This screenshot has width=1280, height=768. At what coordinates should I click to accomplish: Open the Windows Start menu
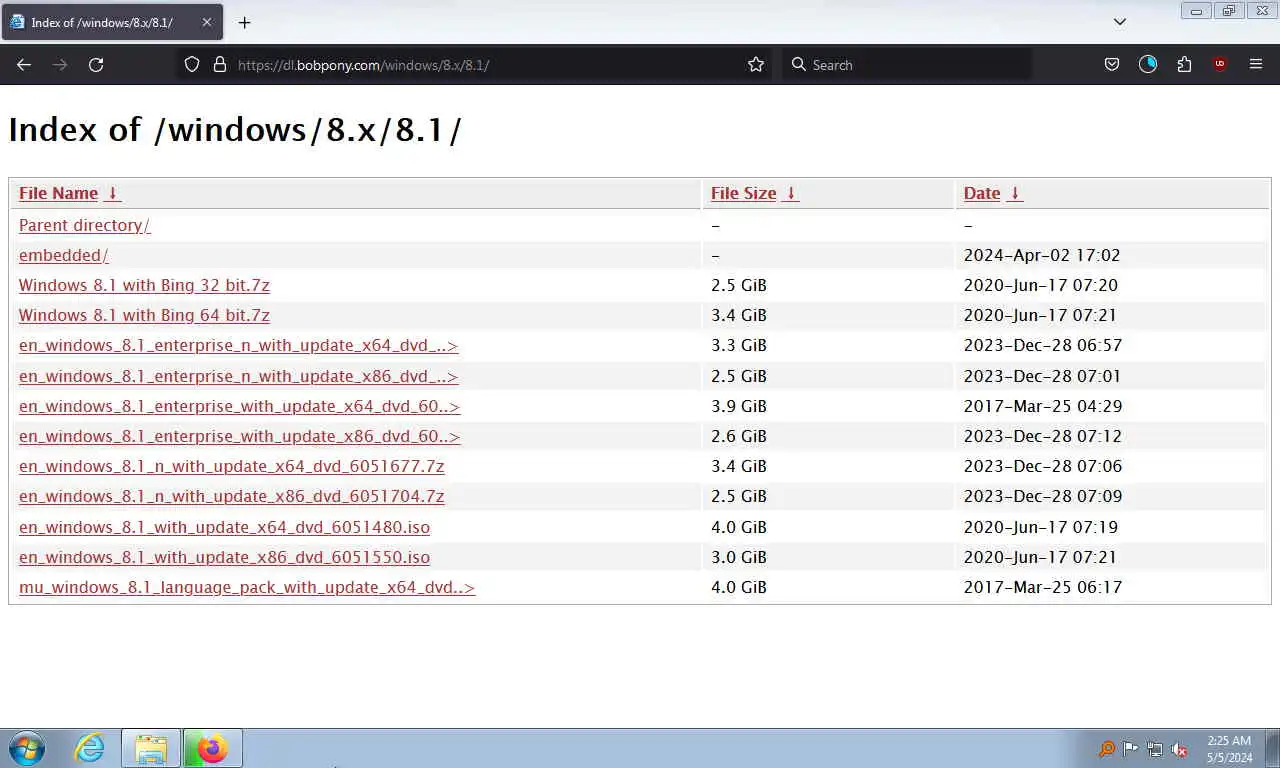[27, 748]
